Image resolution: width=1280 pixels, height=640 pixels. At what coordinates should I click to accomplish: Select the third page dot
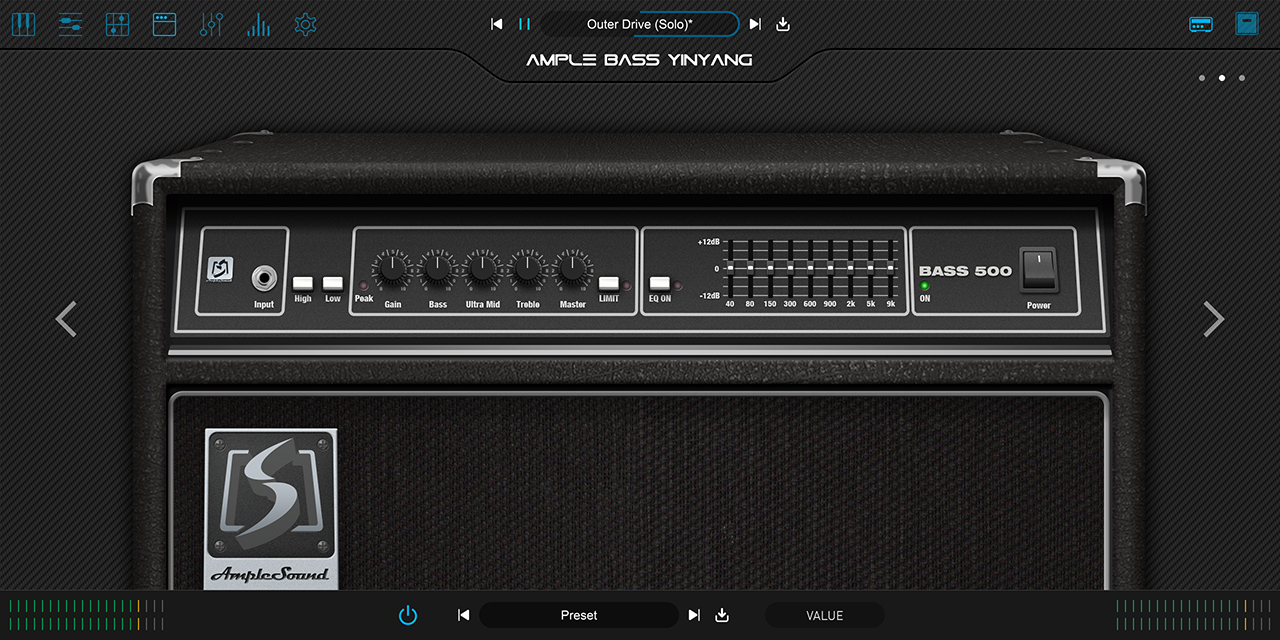(x=1242, y=78)
